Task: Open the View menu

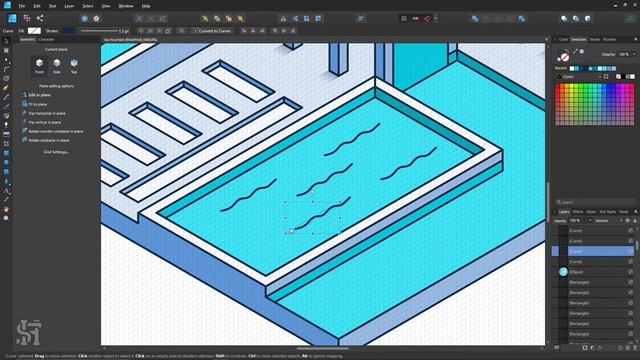Action: (105, 6)
